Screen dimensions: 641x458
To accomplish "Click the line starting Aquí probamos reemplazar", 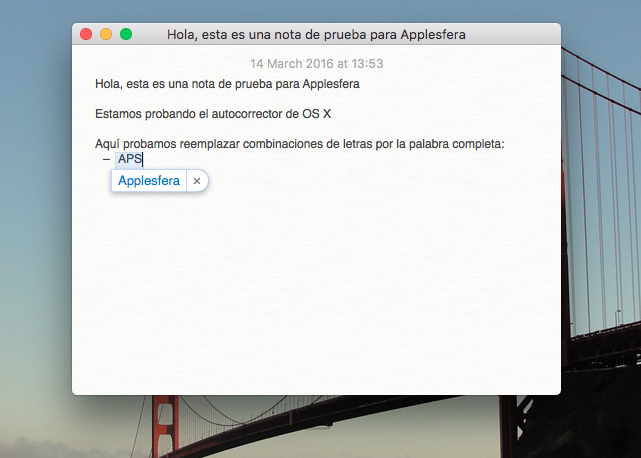I will [300, 144].
